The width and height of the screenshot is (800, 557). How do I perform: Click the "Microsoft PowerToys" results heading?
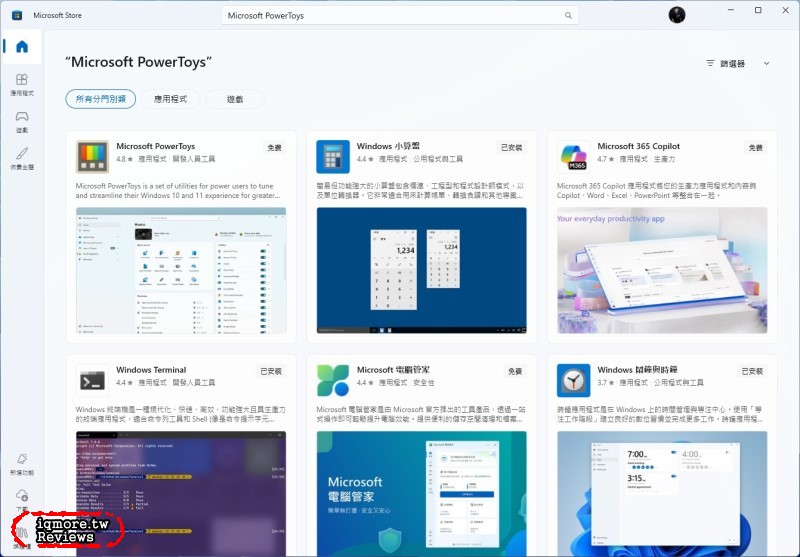[139, 62]
